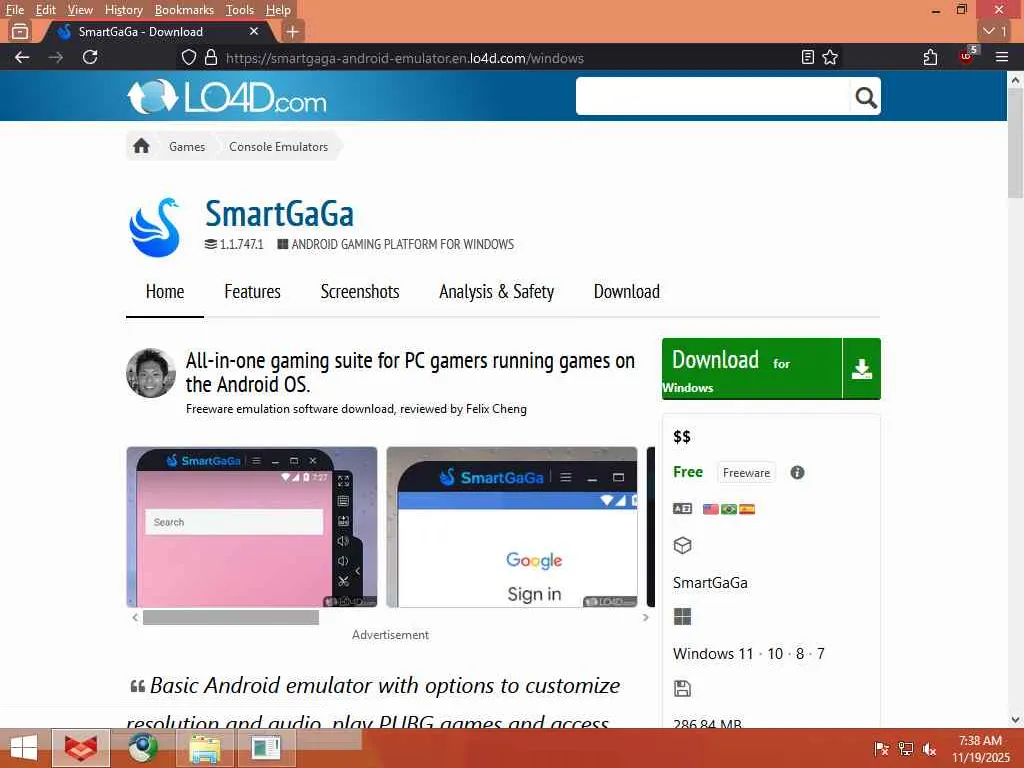Follow the Console Emulators breadcrumb link
Screen dimensions: 1024x768
(x=278, y=146)
